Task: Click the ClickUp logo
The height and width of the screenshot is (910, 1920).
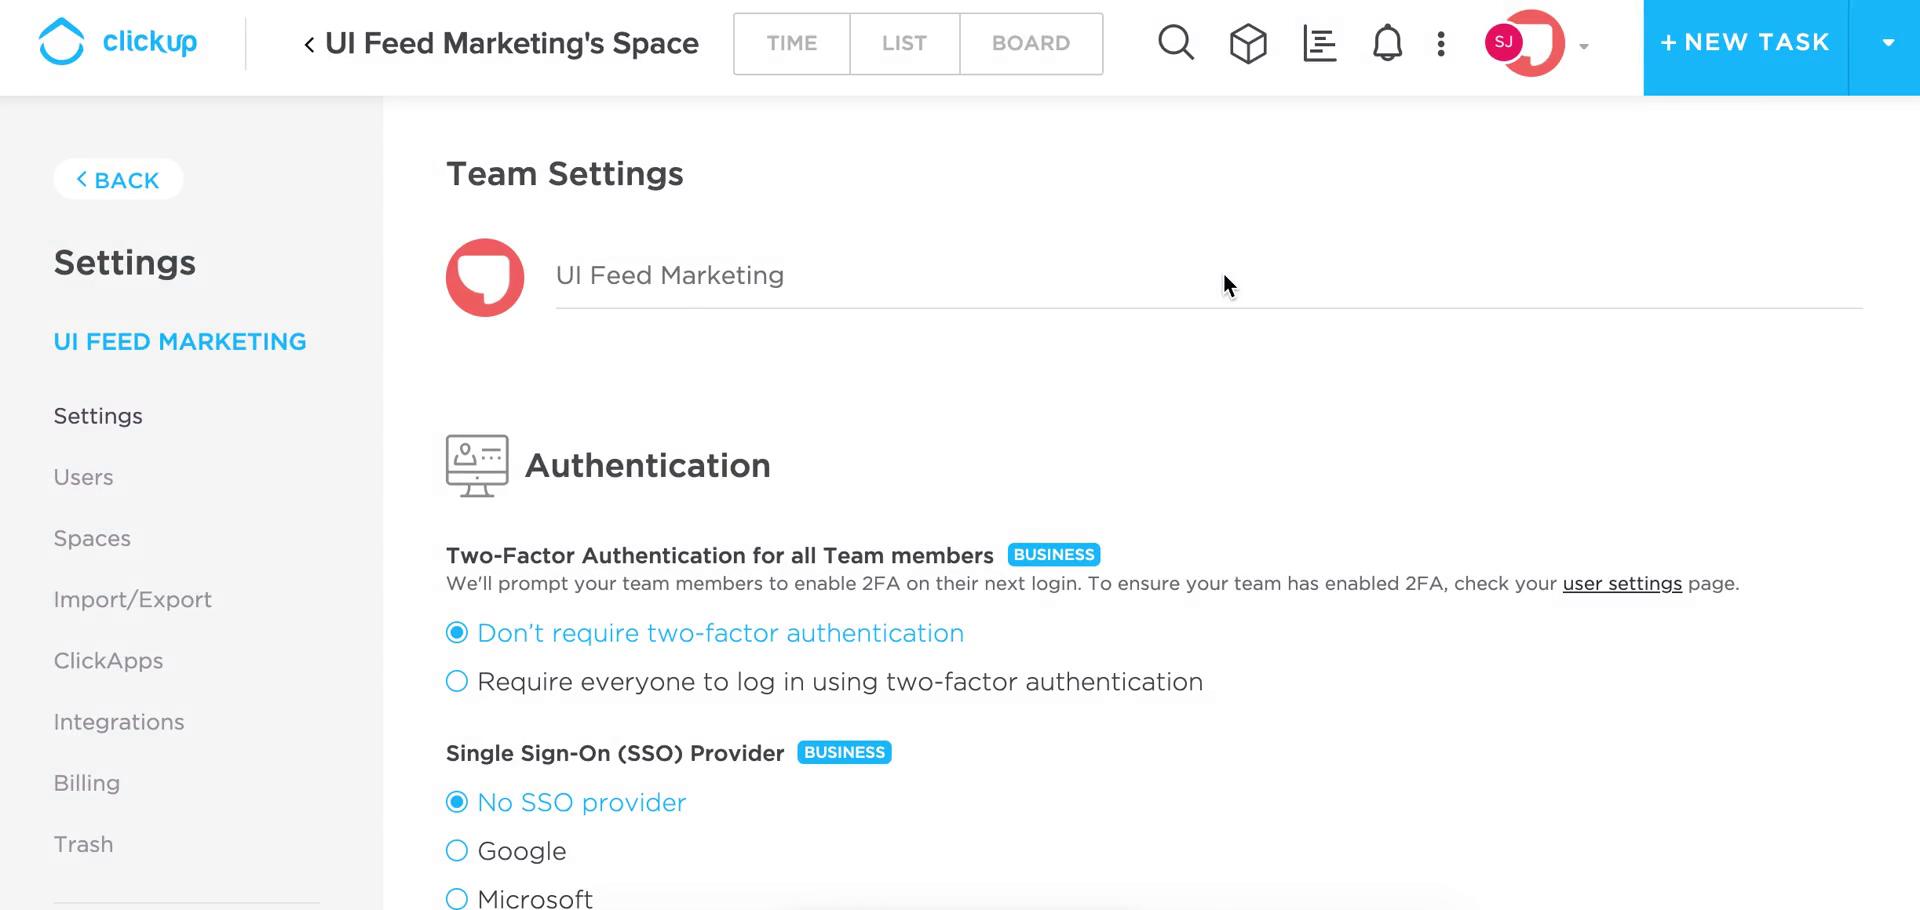Action: point(117,42)
